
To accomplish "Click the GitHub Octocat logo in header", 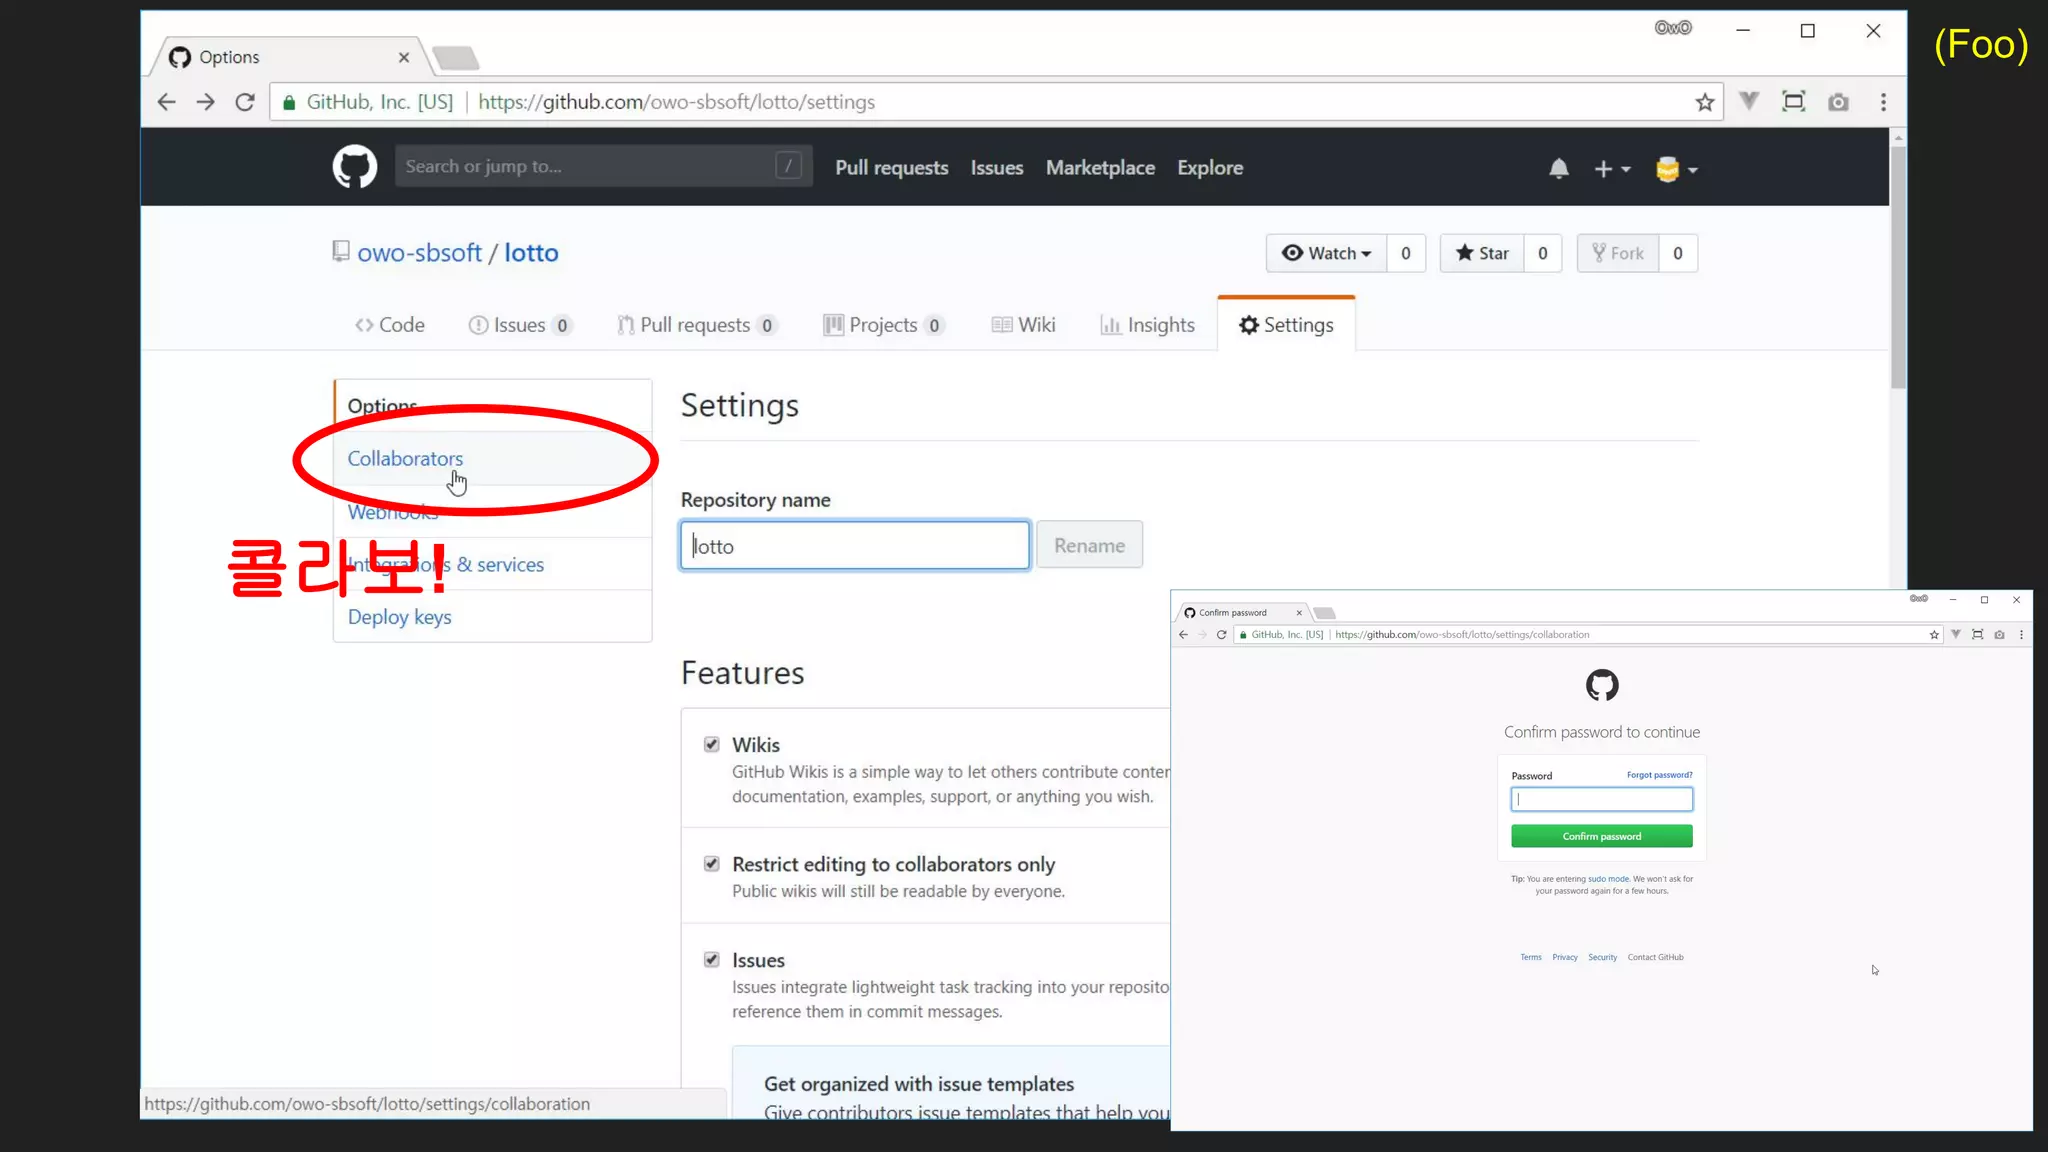I will 354,167.
